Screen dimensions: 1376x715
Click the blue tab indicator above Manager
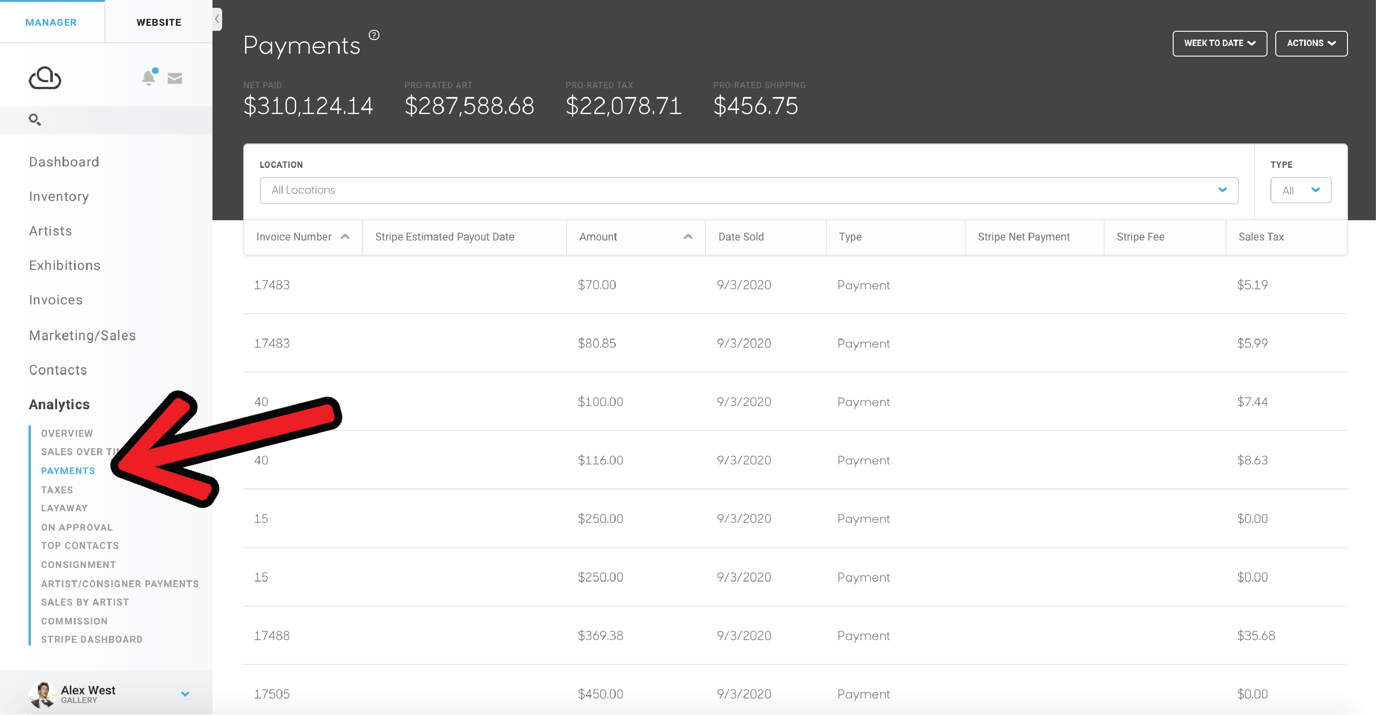point(52,4)
